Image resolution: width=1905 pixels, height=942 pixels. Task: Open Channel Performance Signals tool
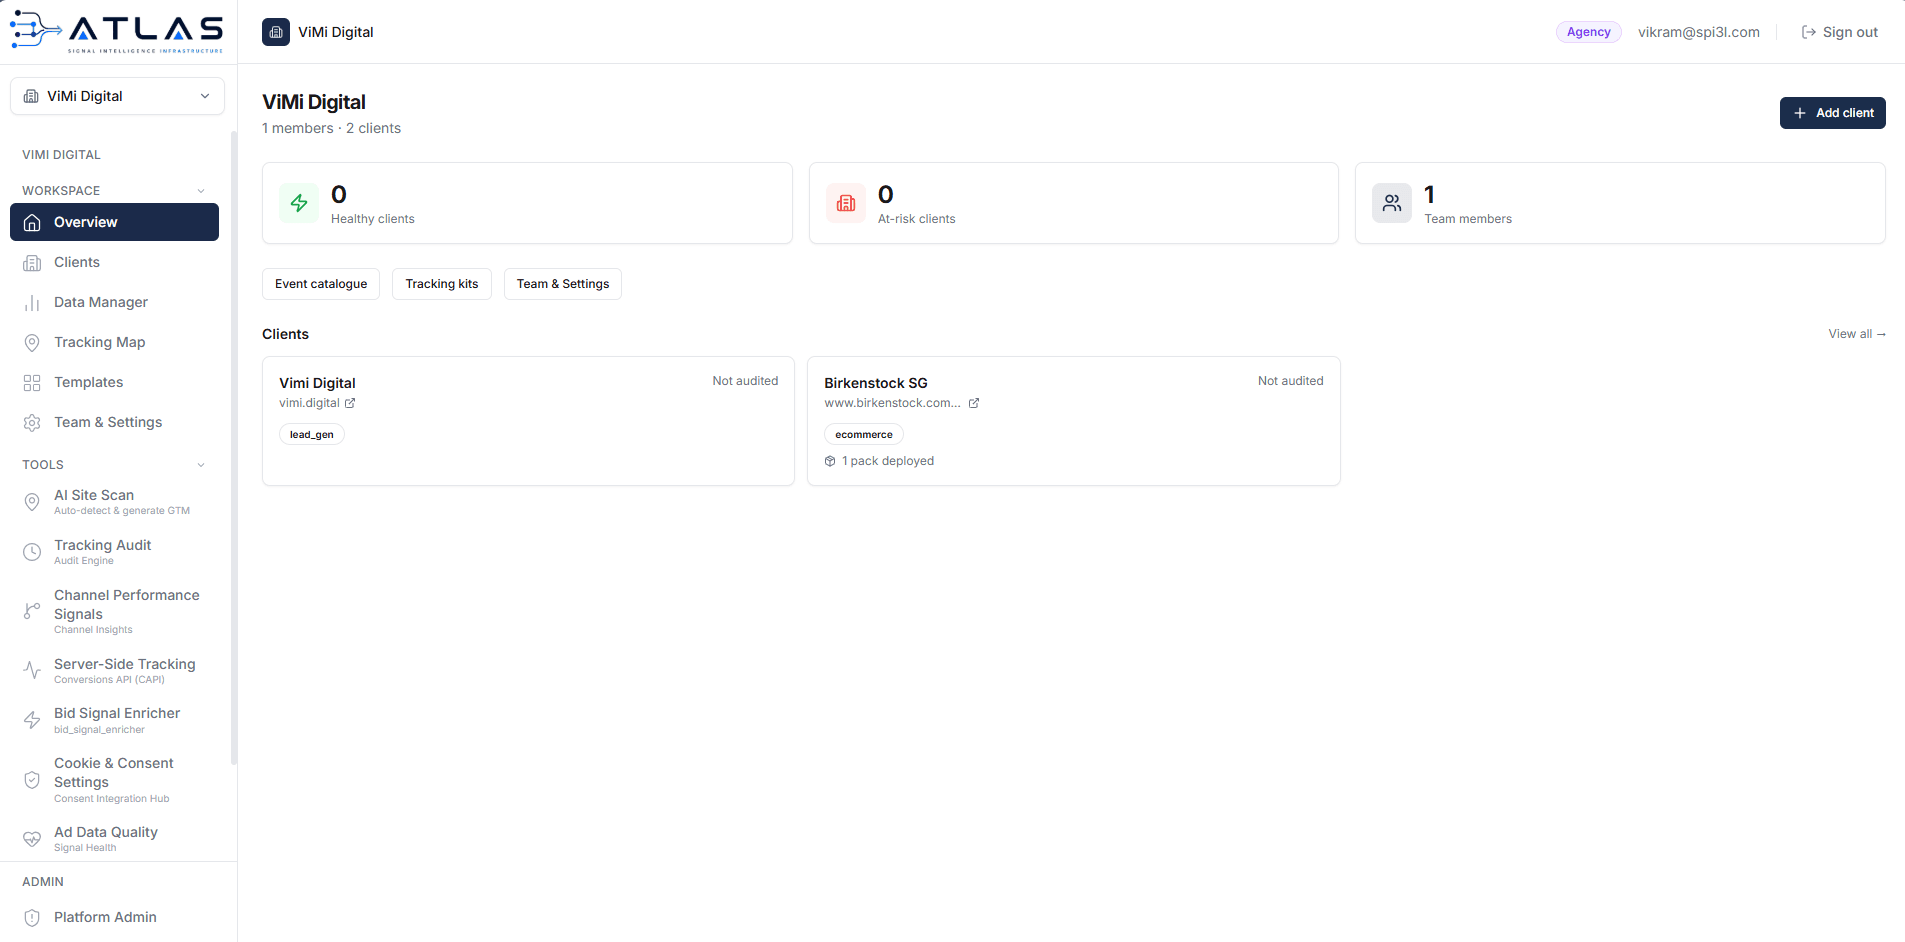coord(114,611)
